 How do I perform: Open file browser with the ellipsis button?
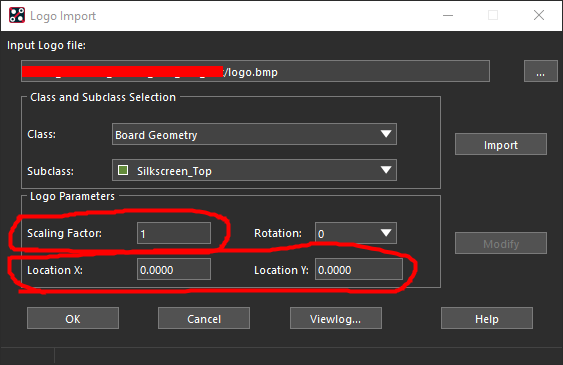point(540,71)
